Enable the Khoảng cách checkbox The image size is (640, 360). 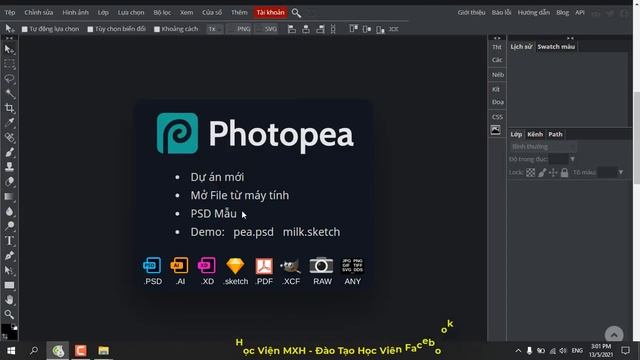pyautogui.click(x=157, y=29)
